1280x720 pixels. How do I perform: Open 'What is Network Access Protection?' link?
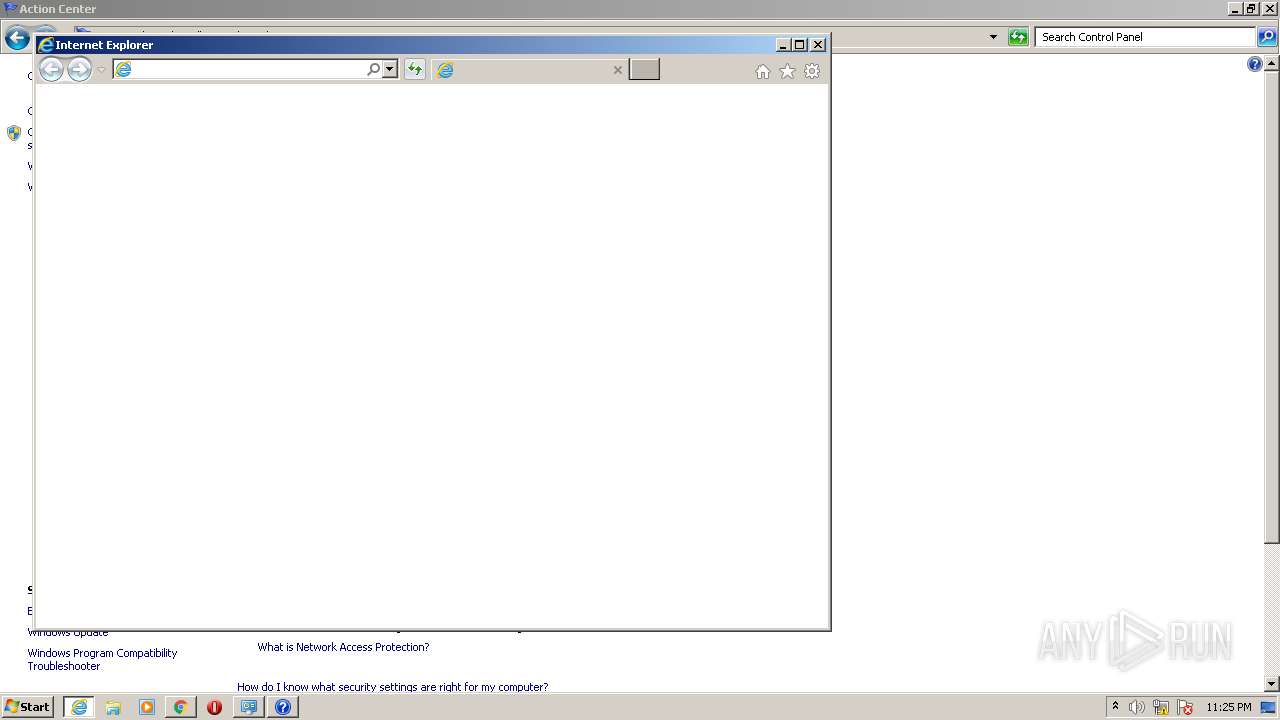tap(343, 647)
